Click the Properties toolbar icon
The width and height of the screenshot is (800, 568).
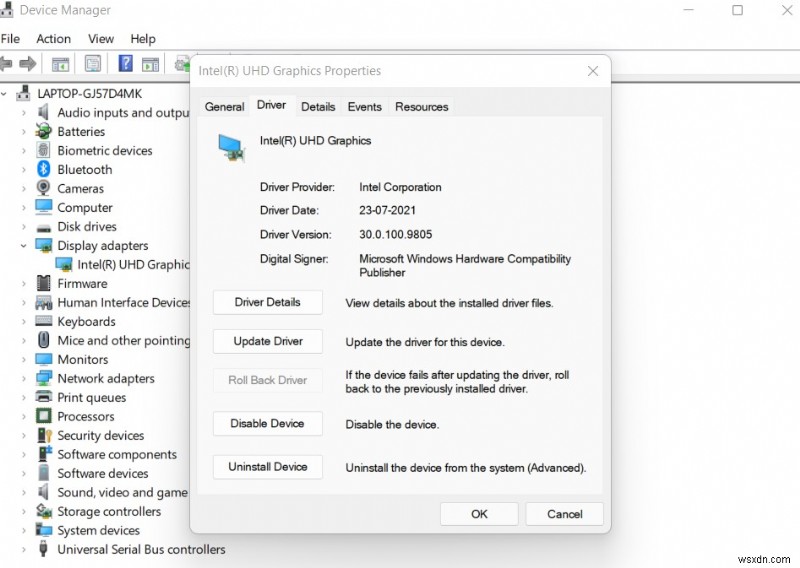coord(93,64)
